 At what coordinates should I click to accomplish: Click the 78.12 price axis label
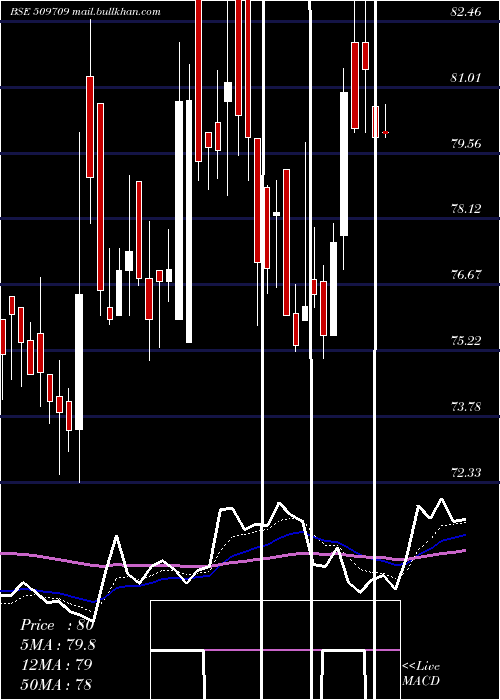tap(466, 209)
